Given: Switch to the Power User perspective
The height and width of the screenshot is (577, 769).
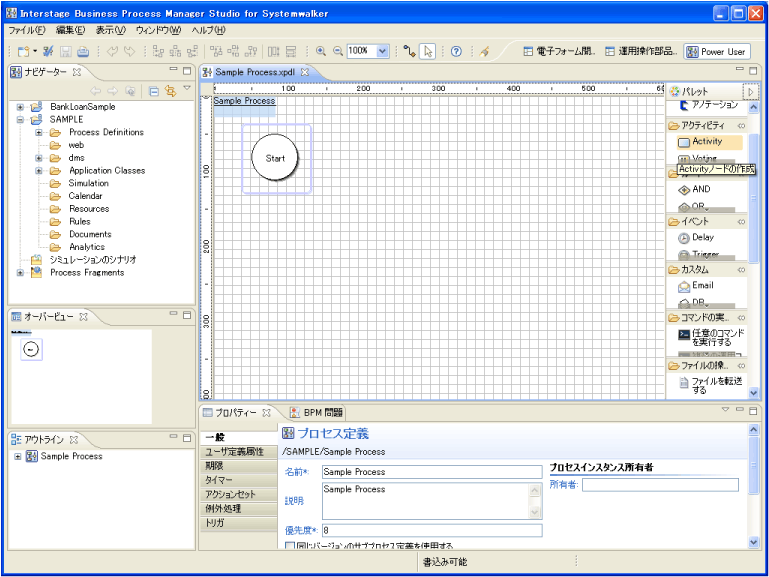Looking at the screenshot, I should (716, 51).
